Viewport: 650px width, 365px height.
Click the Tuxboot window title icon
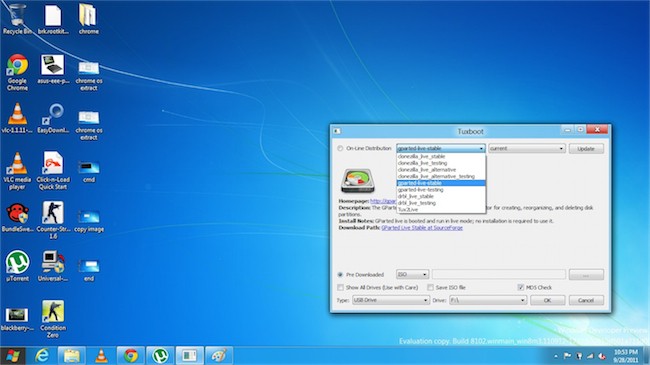337,131
